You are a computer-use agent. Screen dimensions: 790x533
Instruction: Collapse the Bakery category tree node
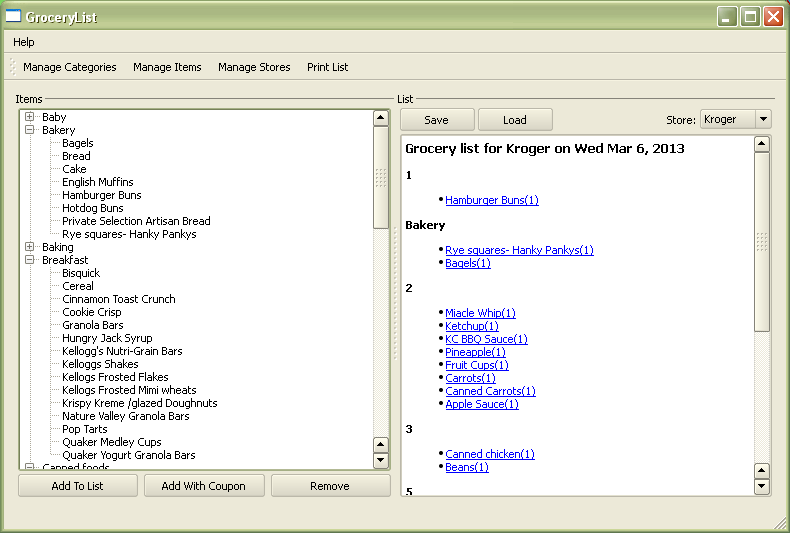30,130
